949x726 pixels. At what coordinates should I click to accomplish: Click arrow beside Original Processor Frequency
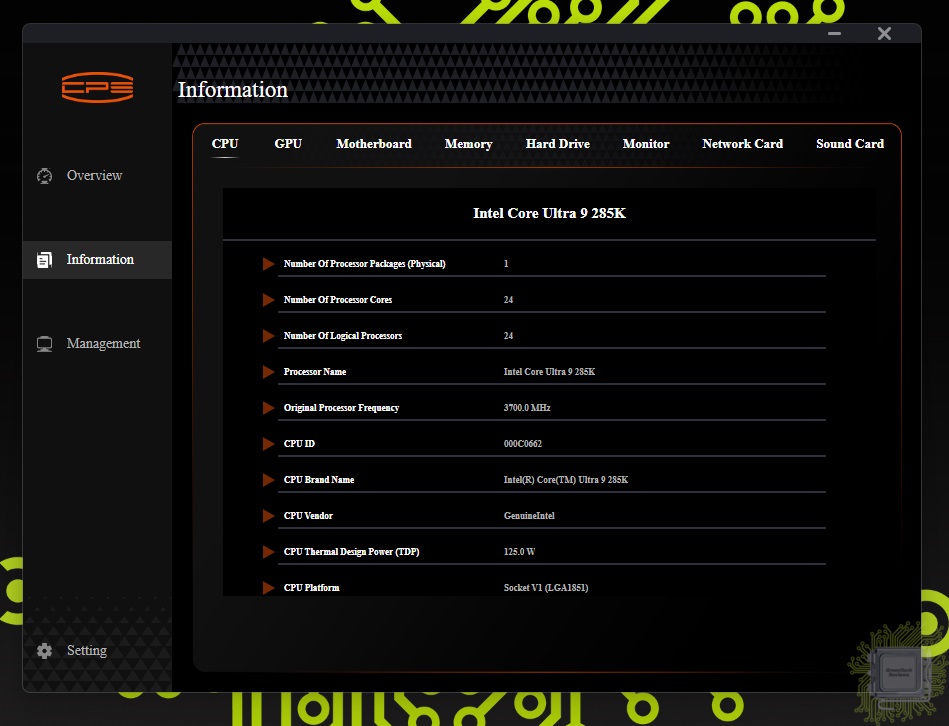point(268,408)
